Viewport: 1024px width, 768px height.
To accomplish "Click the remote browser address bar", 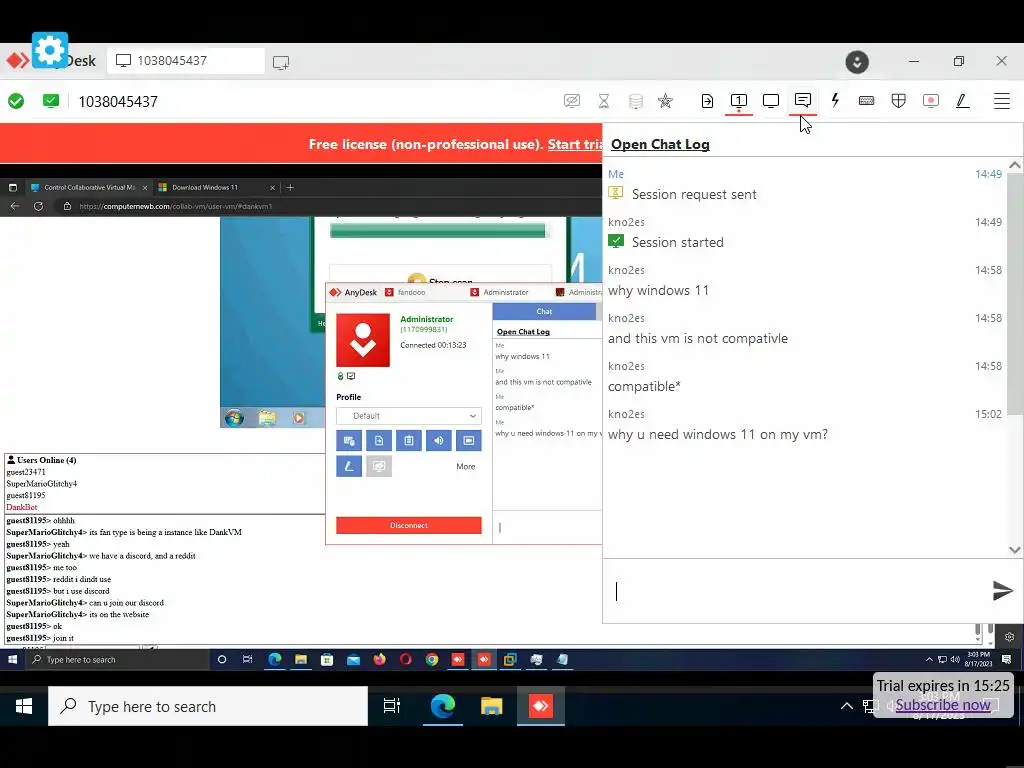I will 327,206.
